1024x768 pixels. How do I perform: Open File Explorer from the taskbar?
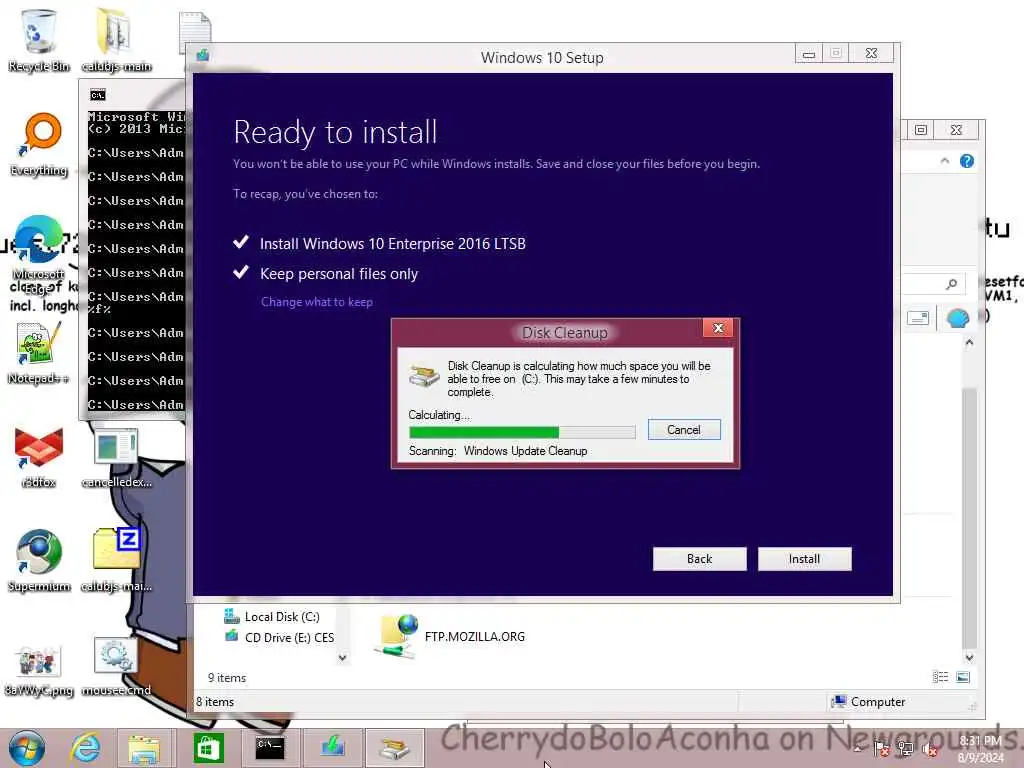click(144, 748)
